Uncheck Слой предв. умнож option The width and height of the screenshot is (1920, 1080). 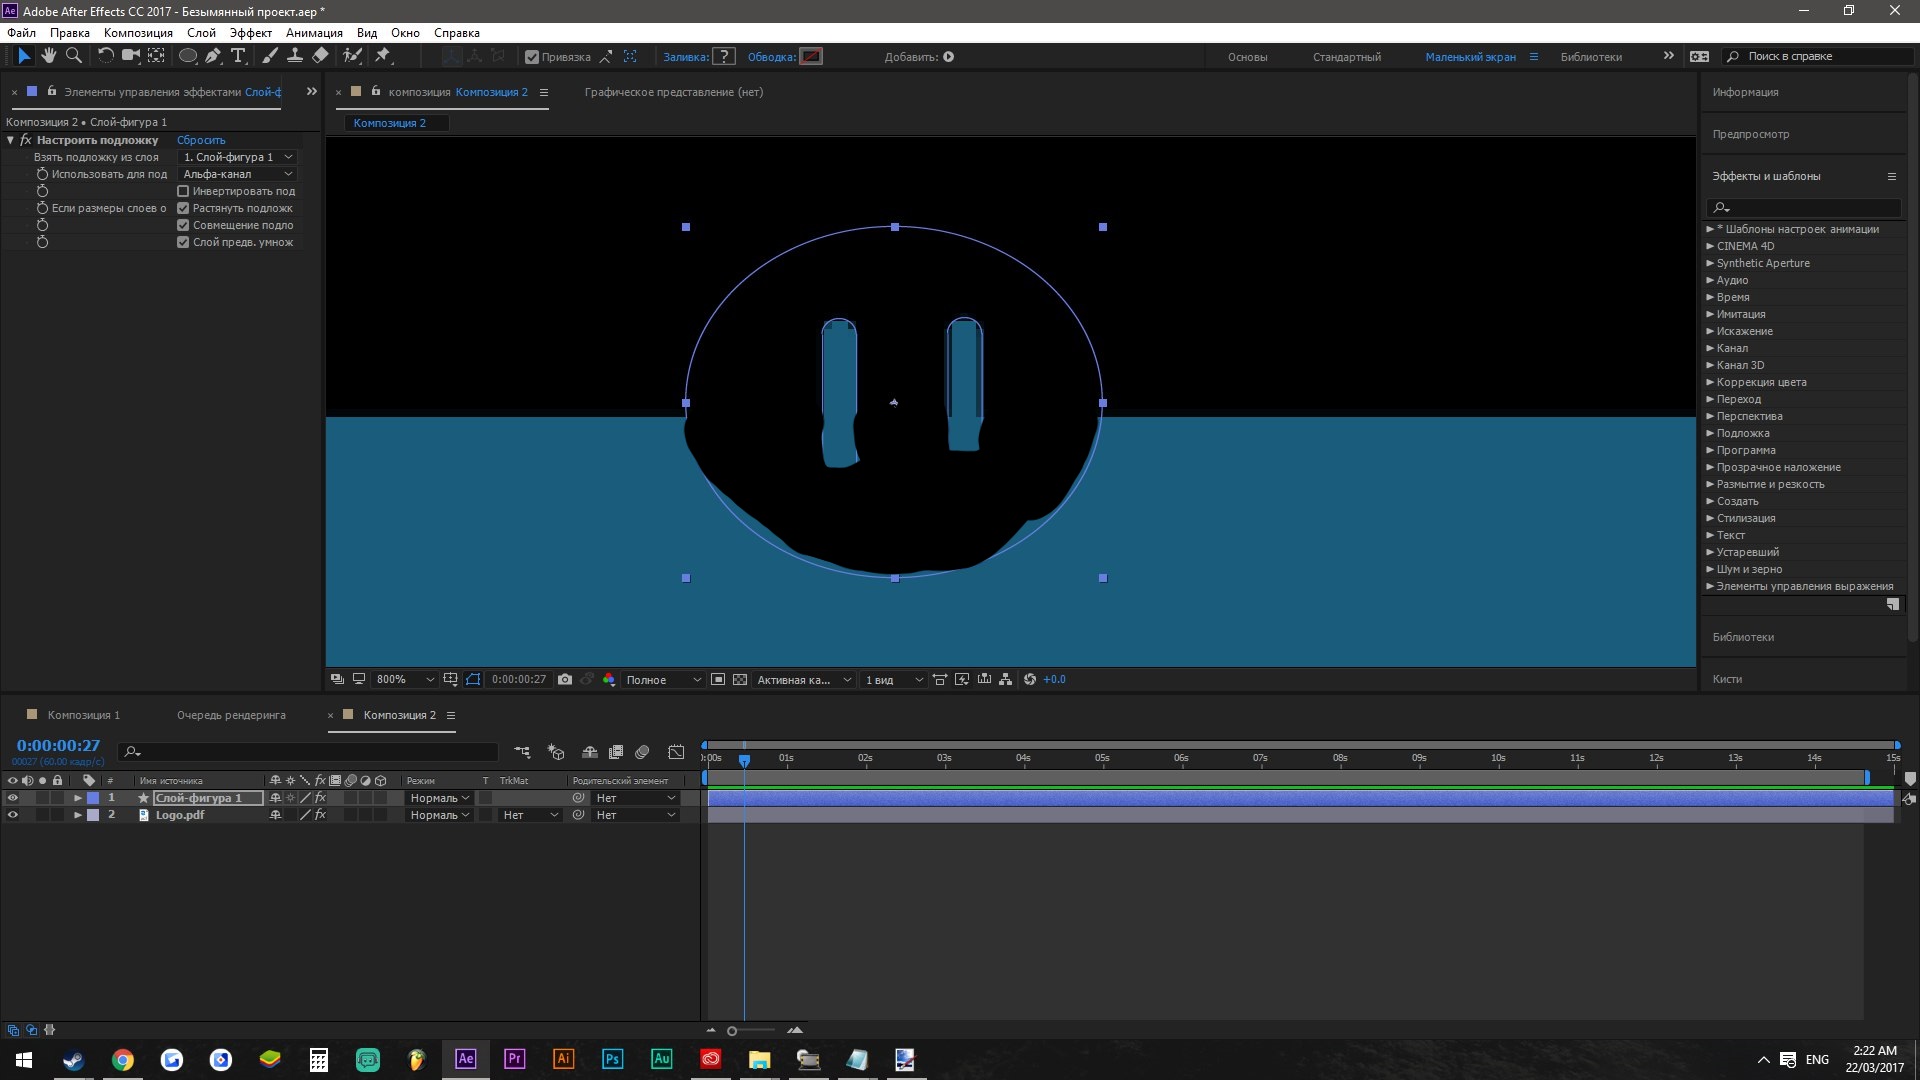pyautogui.click(x=183, y=242)
